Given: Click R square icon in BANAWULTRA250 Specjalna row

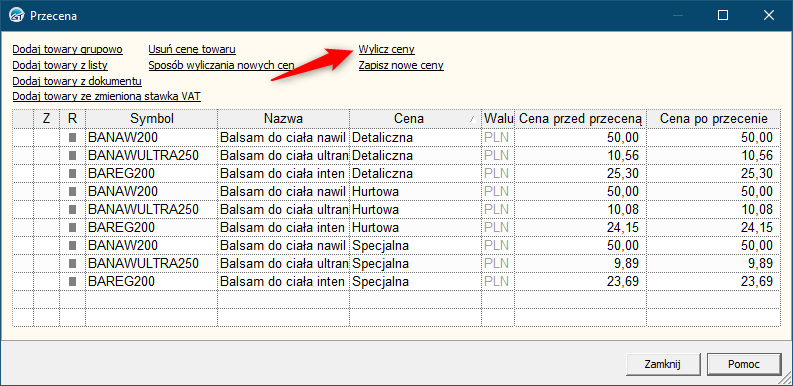Looking at the screenshot, I should 72,264.
